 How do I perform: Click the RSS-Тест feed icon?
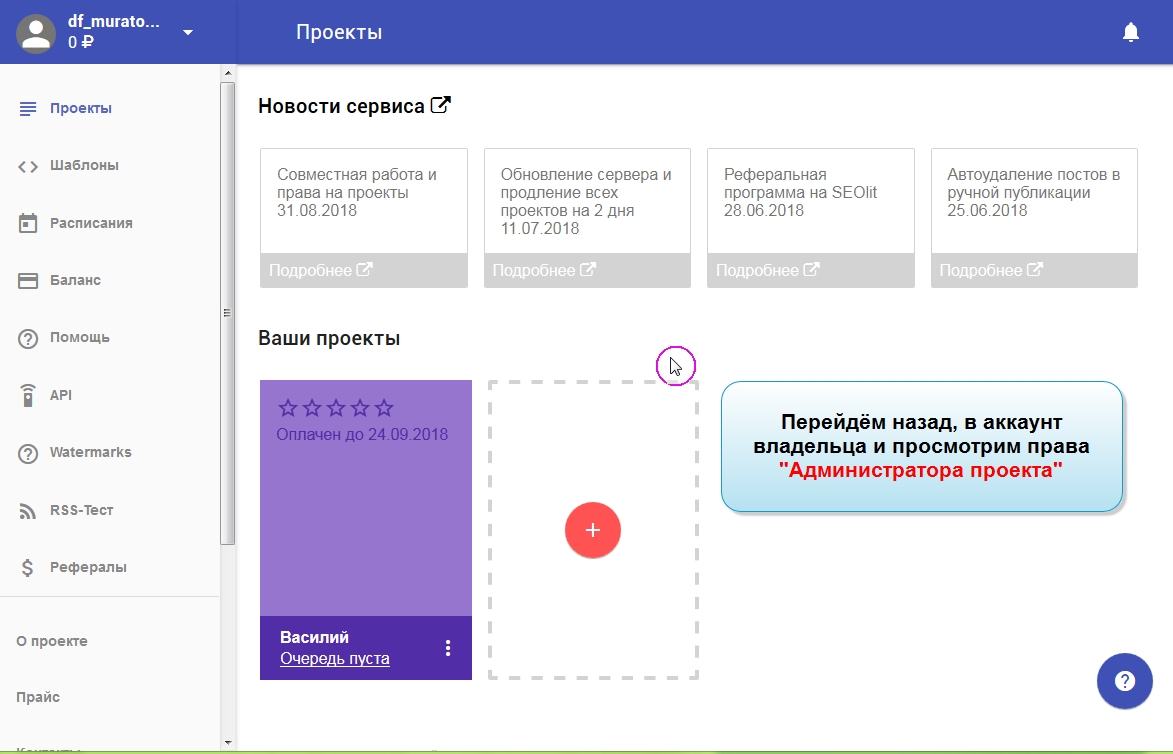pyautogui.click(x=28, y=511)
